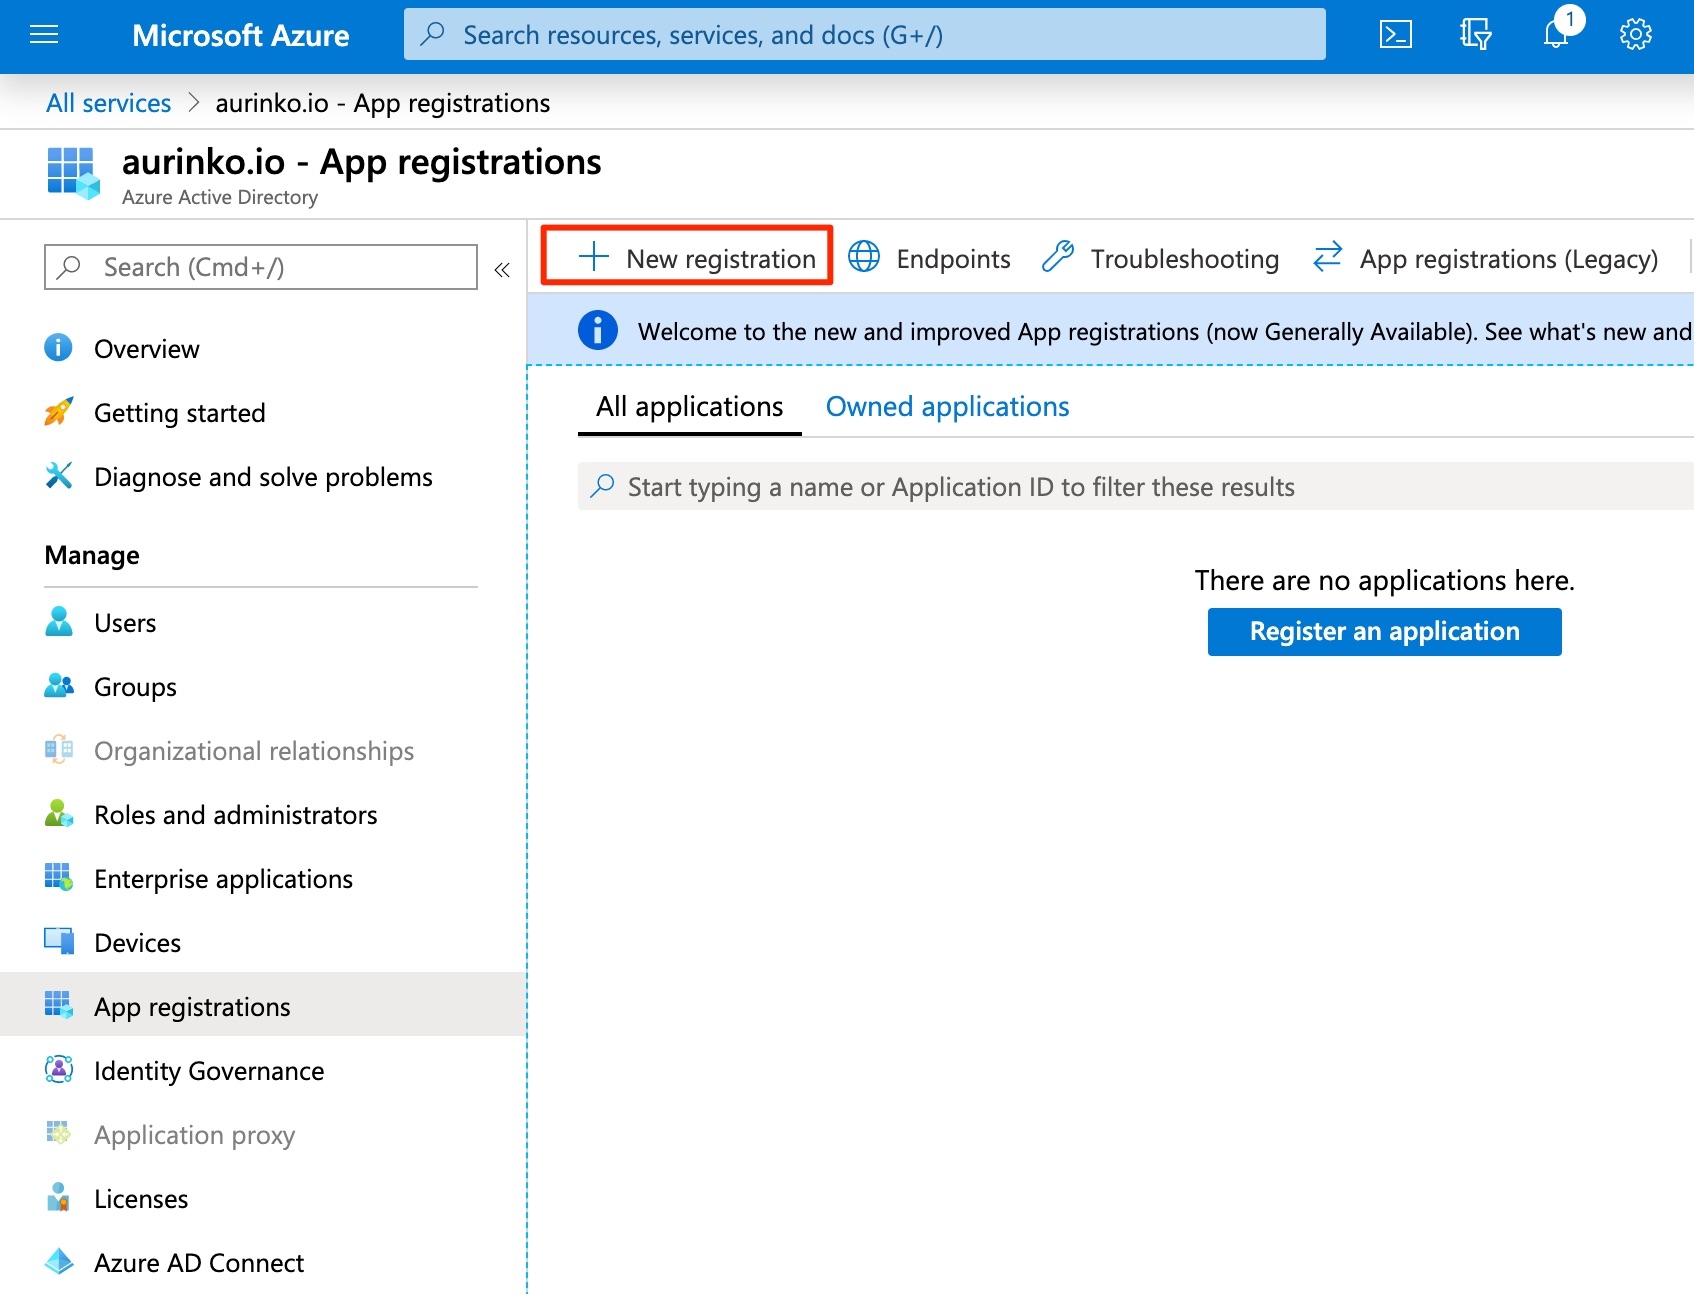Select the All applications tab
The width and height of the screenshot is (1694, 1294).
click(689, 407)
